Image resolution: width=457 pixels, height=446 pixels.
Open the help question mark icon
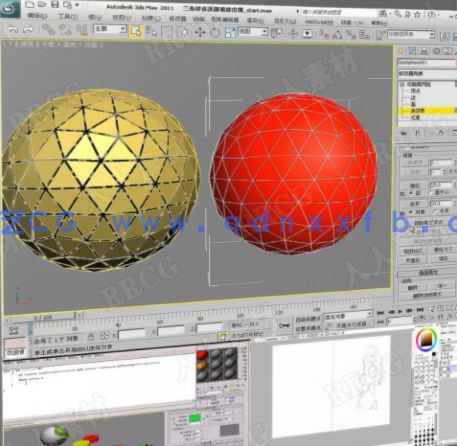tap(431, 15)
